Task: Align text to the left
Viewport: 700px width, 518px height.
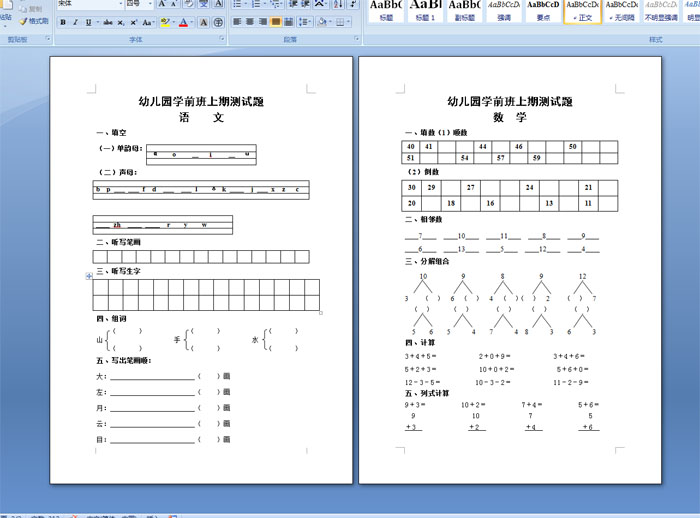Action: click(237, 22)
